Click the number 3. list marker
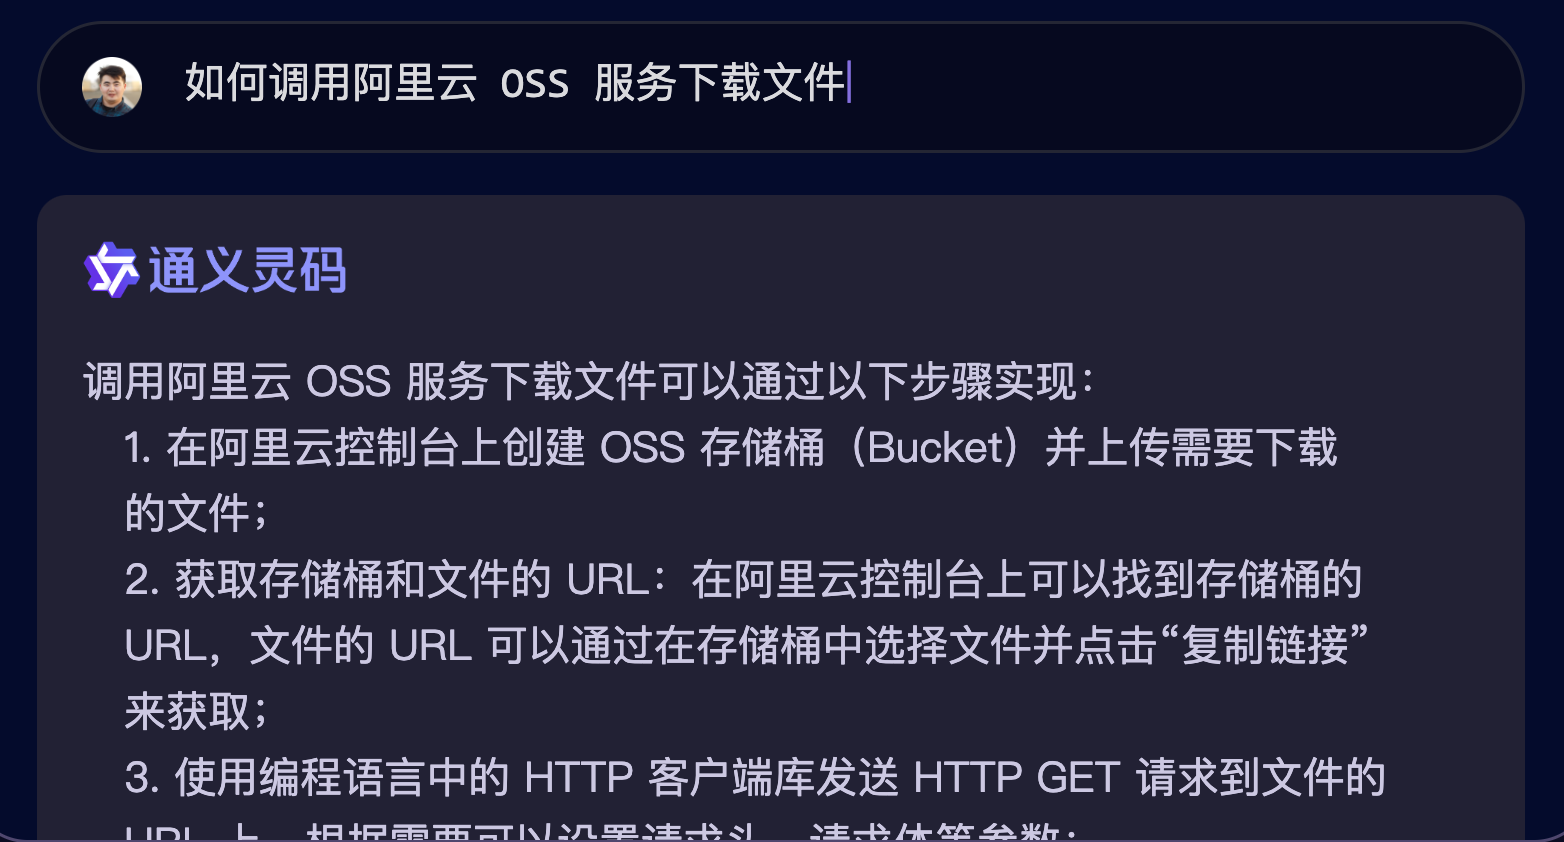This screenshot has width=1564, height=842. click(x=142, y=778)
